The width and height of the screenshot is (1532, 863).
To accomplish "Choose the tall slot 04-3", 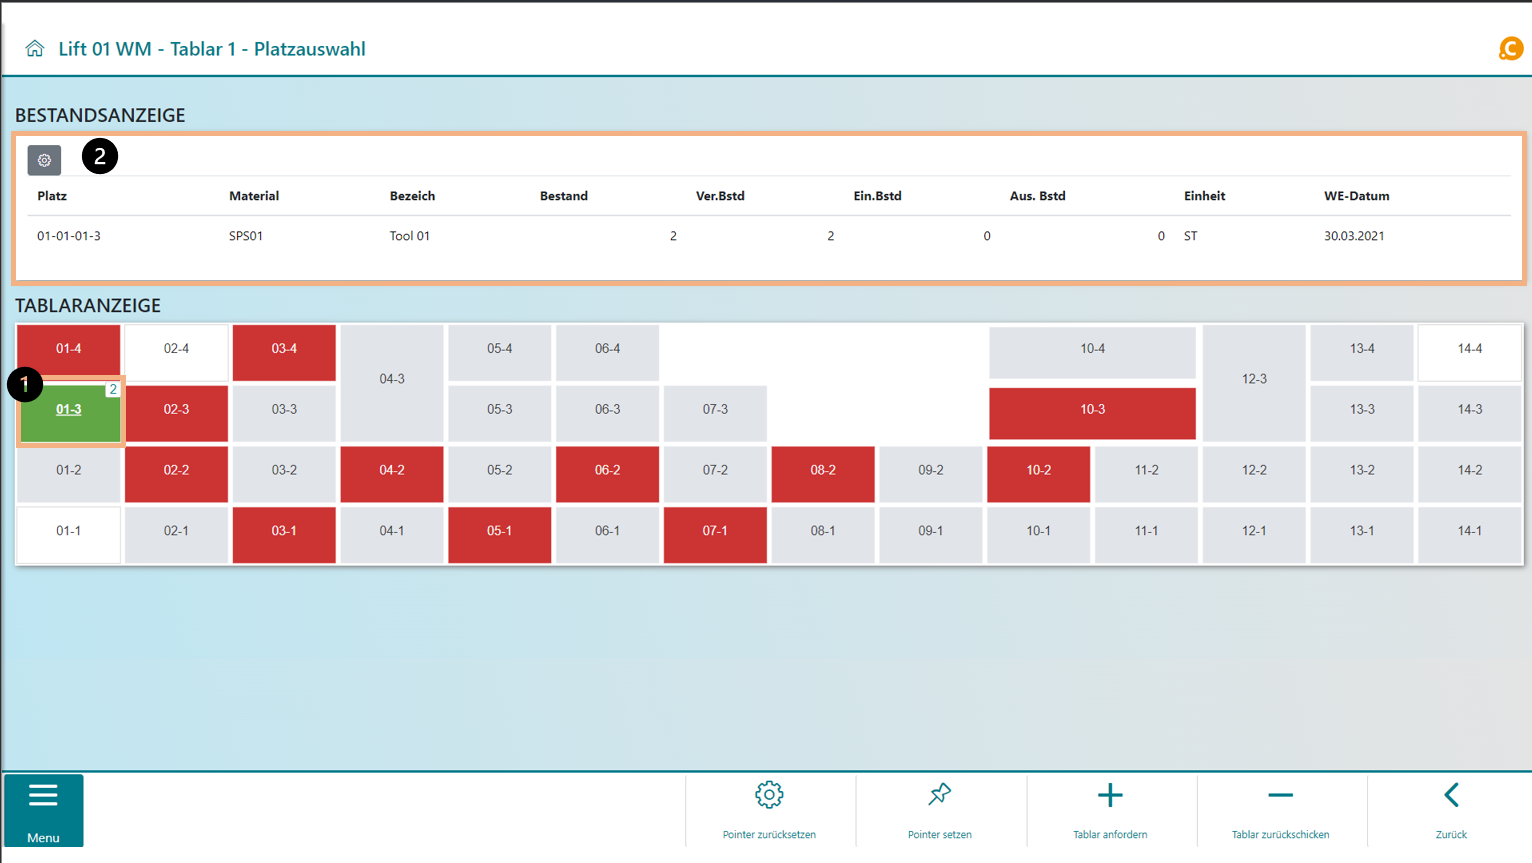I will click(392, 380).
